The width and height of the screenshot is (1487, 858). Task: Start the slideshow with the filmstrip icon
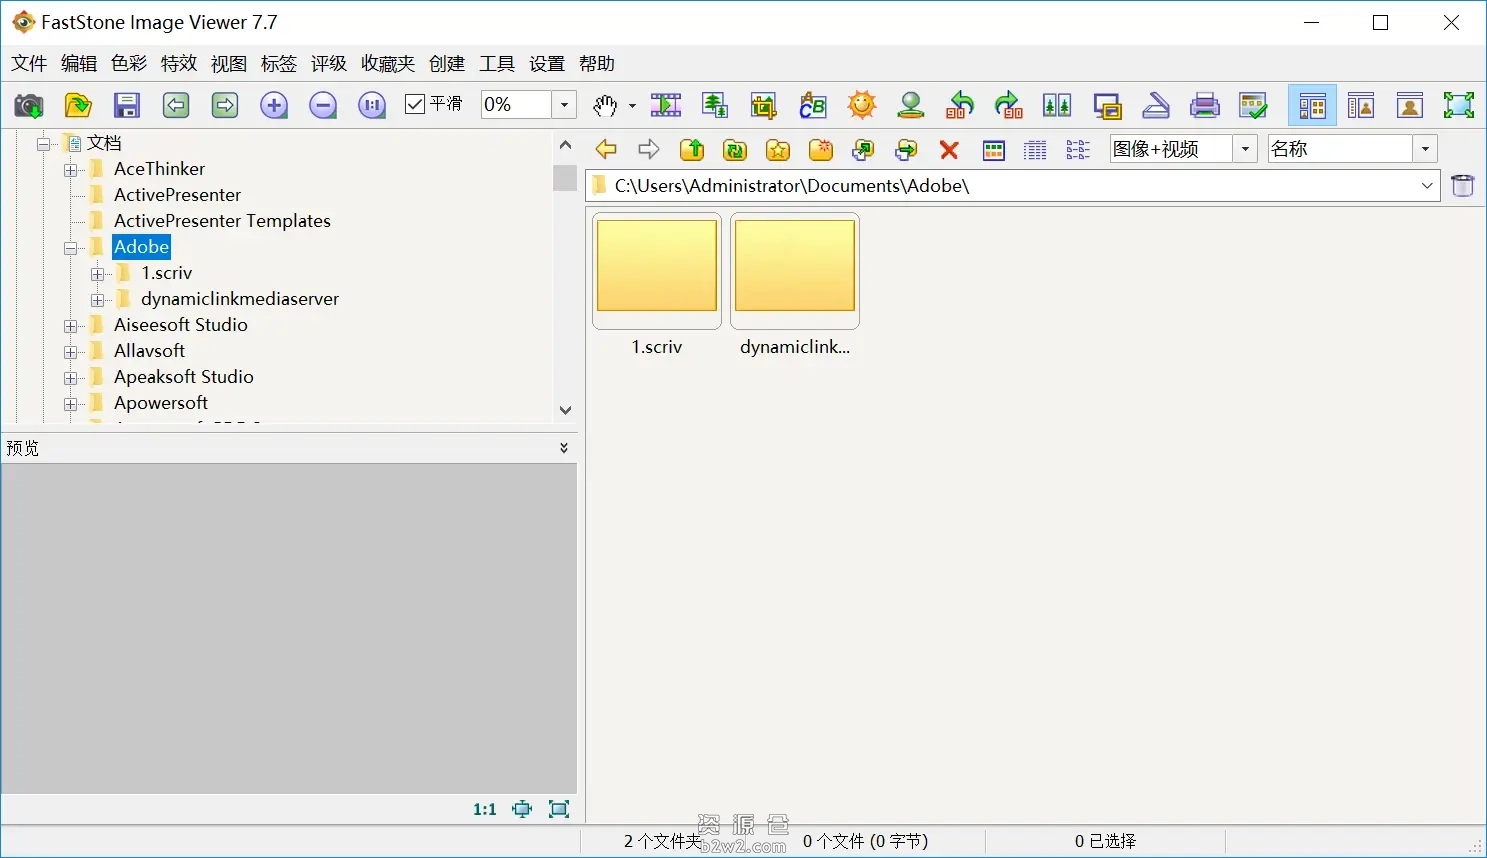666,105
